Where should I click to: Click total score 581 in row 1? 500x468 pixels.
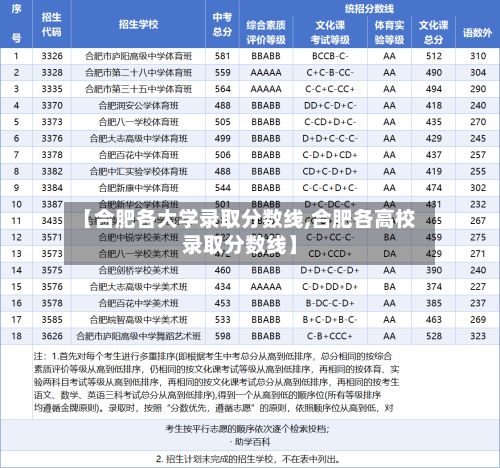coord(223,56)
